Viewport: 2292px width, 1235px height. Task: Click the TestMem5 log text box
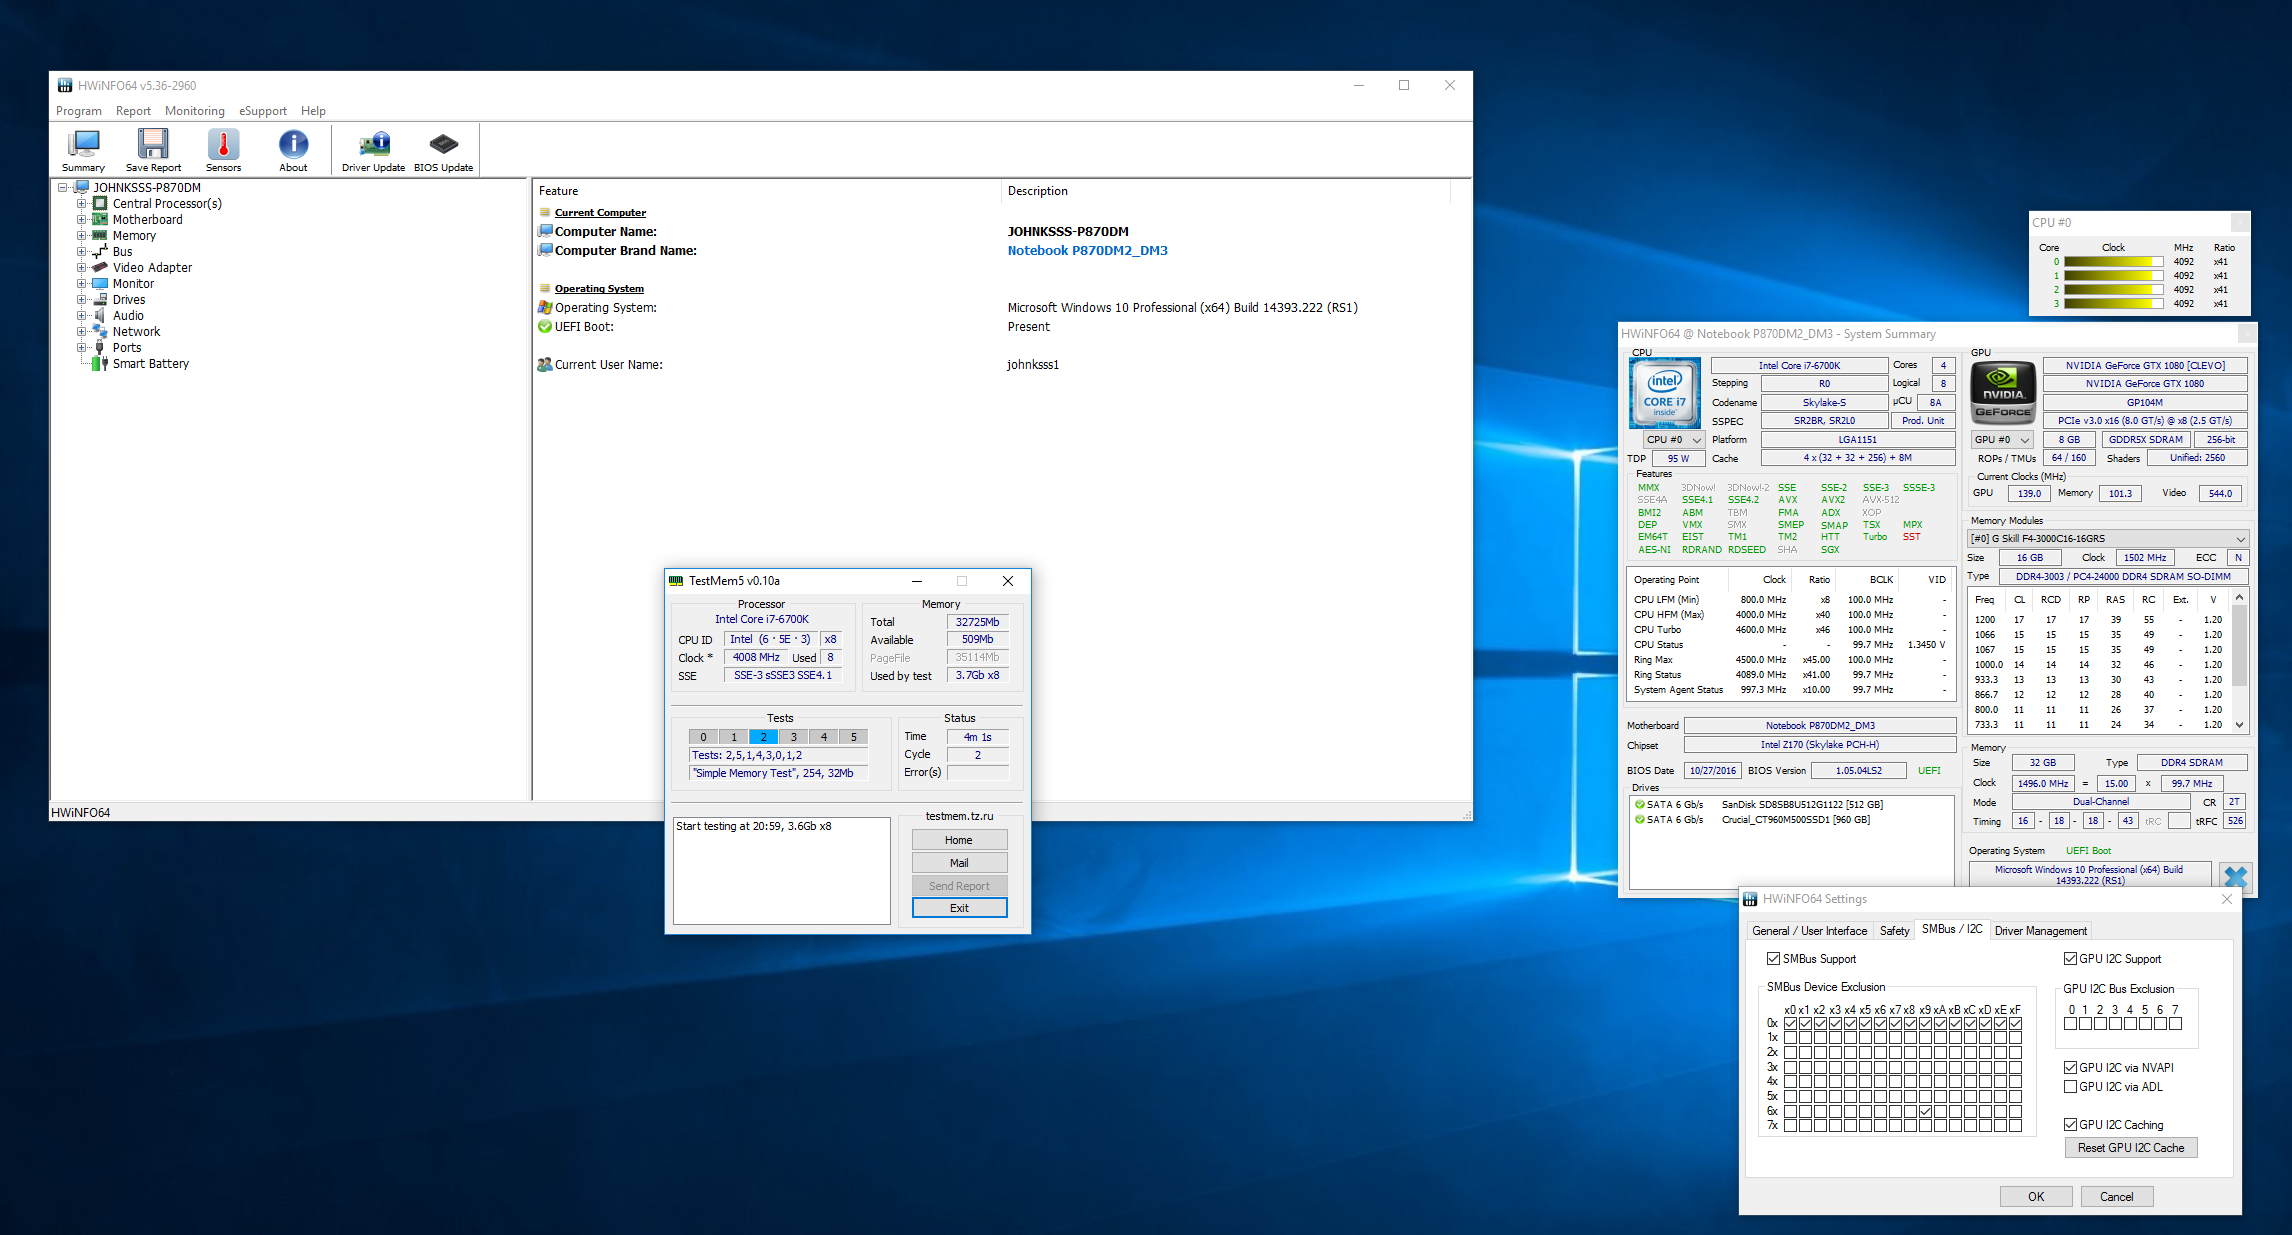click(x=782, y=871)
